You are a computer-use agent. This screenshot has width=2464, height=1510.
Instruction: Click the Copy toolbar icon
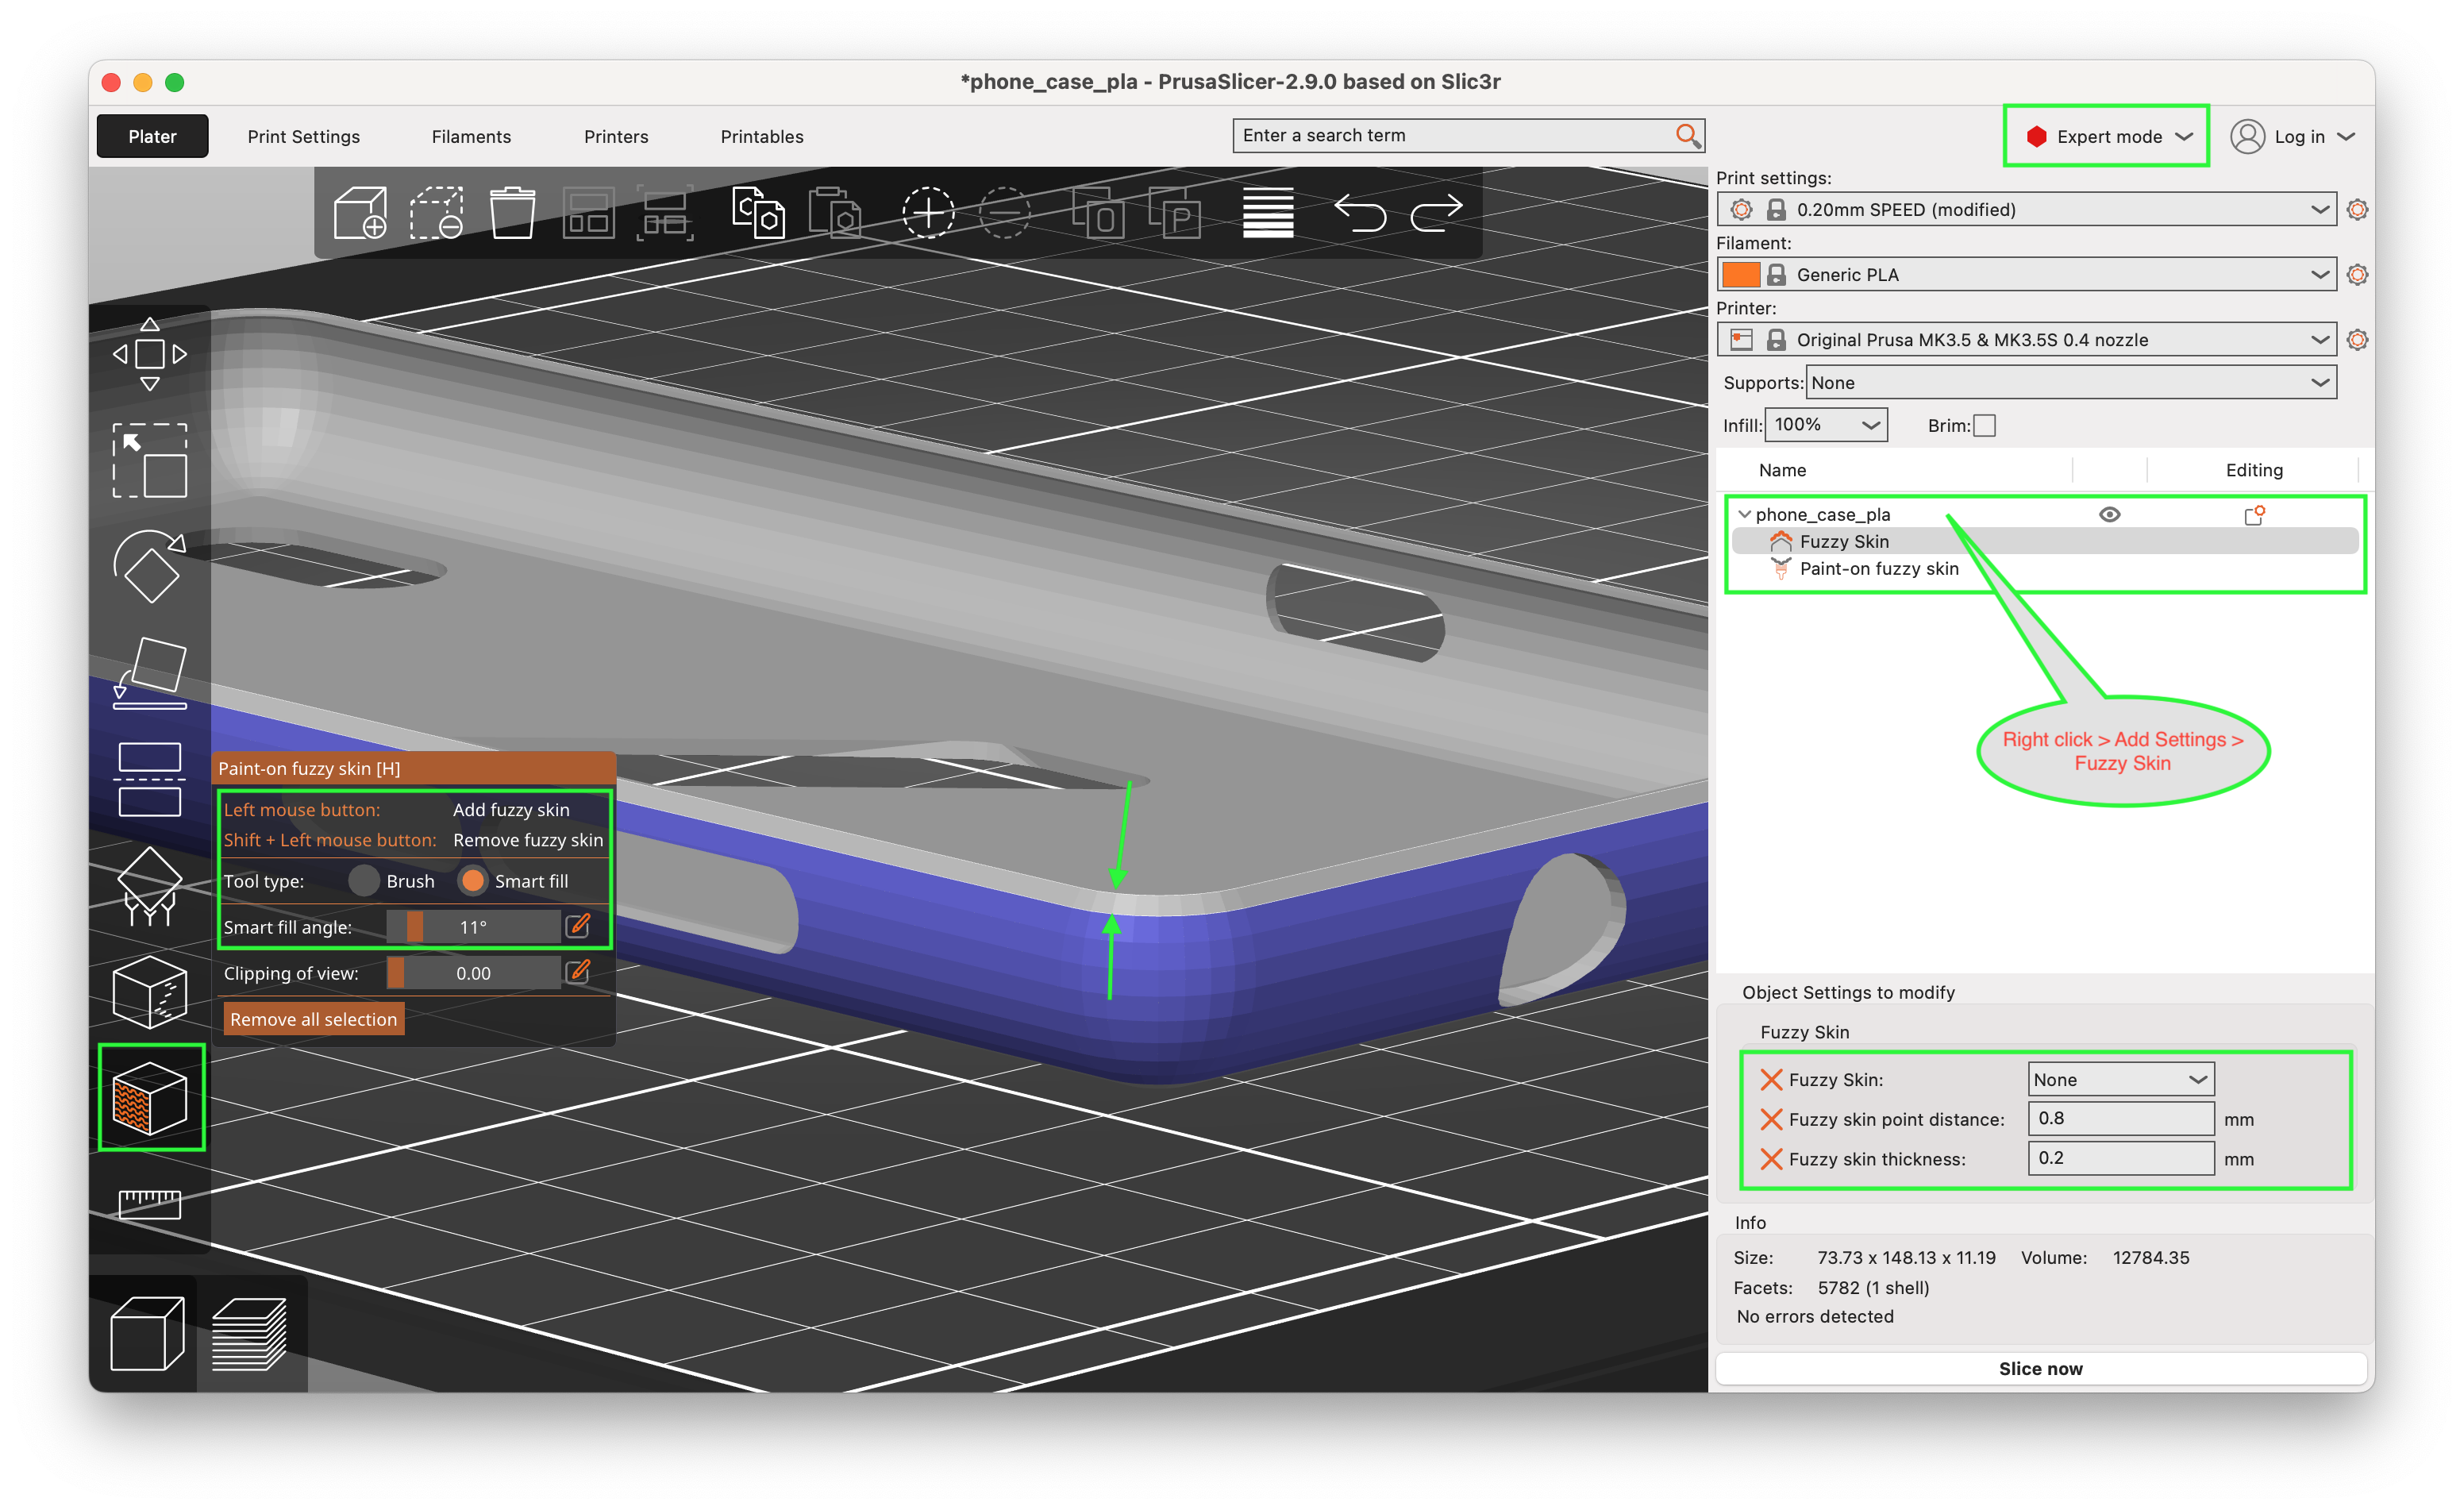[x=758, y=212]
